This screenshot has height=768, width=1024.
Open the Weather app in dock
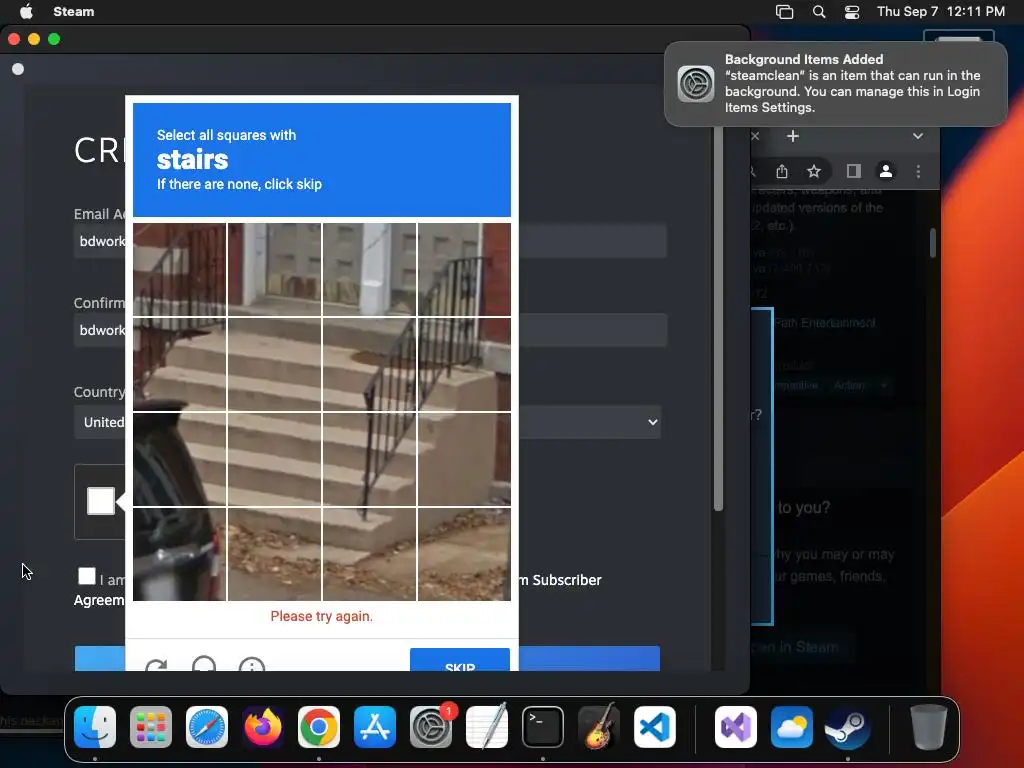(792, 727)
